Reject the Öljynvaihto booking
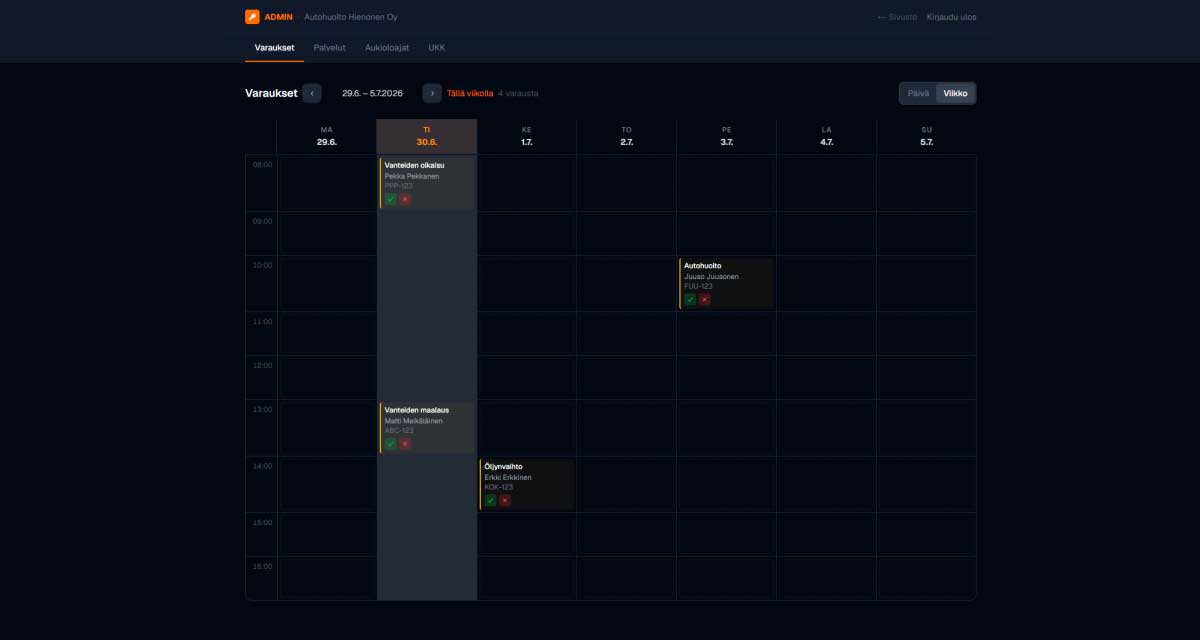This screenshot has height=640, width=1200. [505, 500]
